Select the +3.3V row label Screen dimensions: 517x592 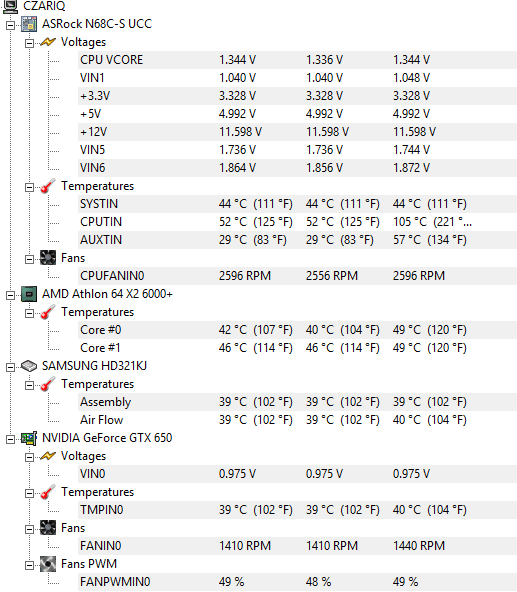pyautogui.click(x=95, y=96)
